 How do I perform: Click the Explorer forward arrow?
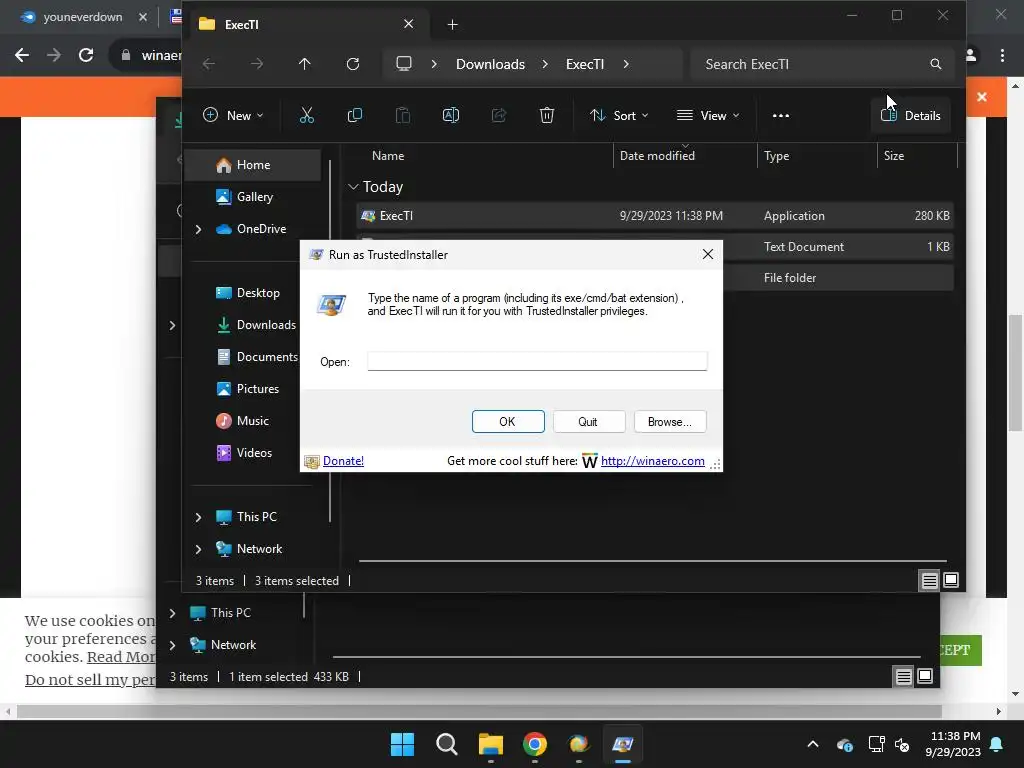tap(257, 64)
